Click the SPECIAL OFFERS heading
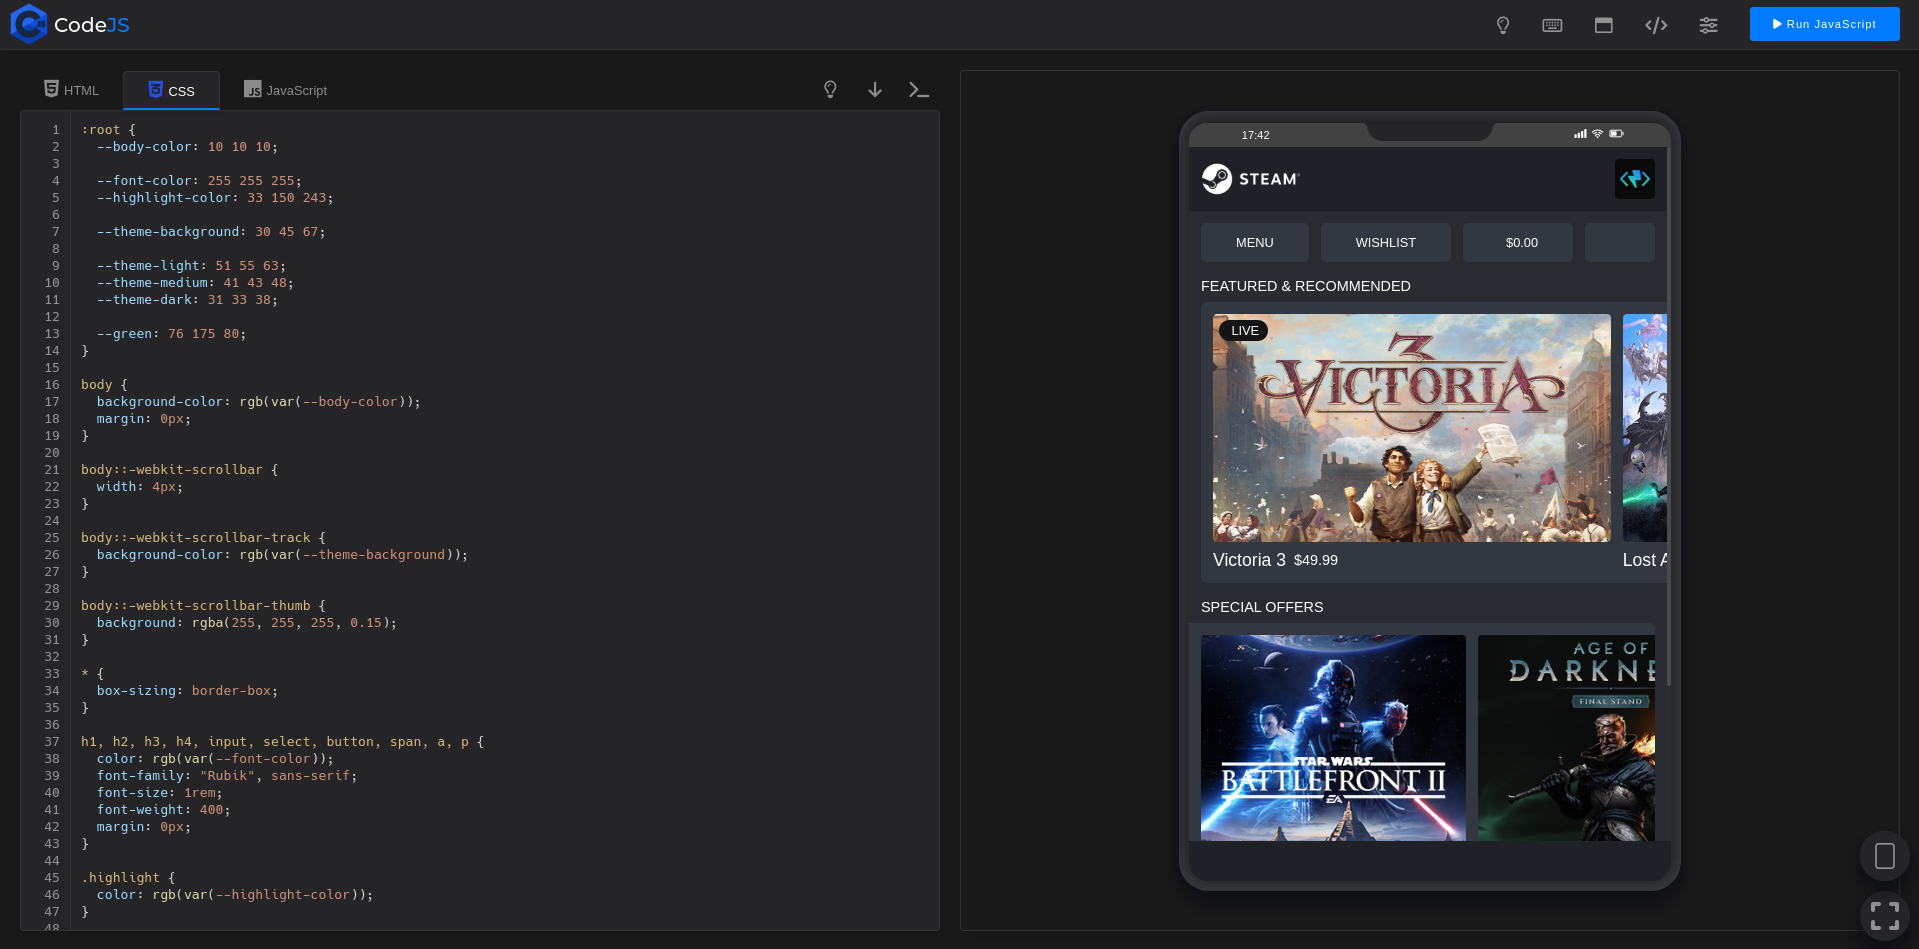The width and height of the screenshot is (1919, 949). 1261,607
